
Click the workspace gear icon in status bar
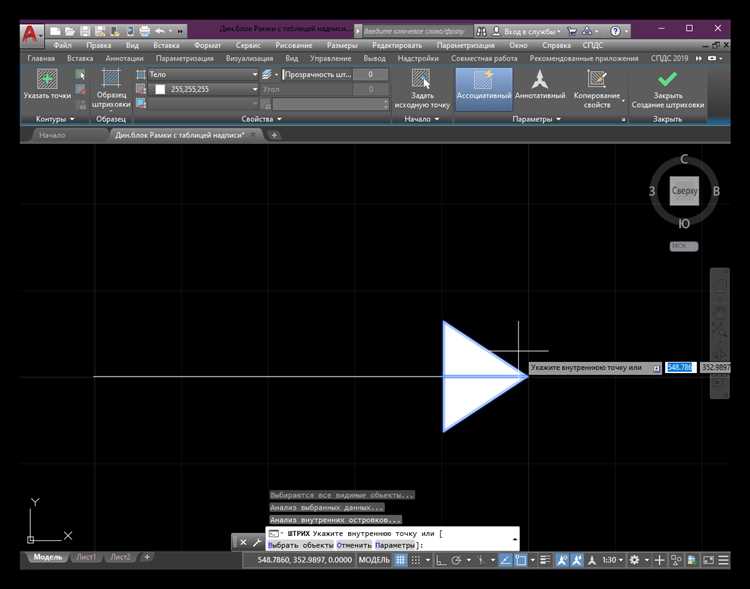(x=635, y=560)
